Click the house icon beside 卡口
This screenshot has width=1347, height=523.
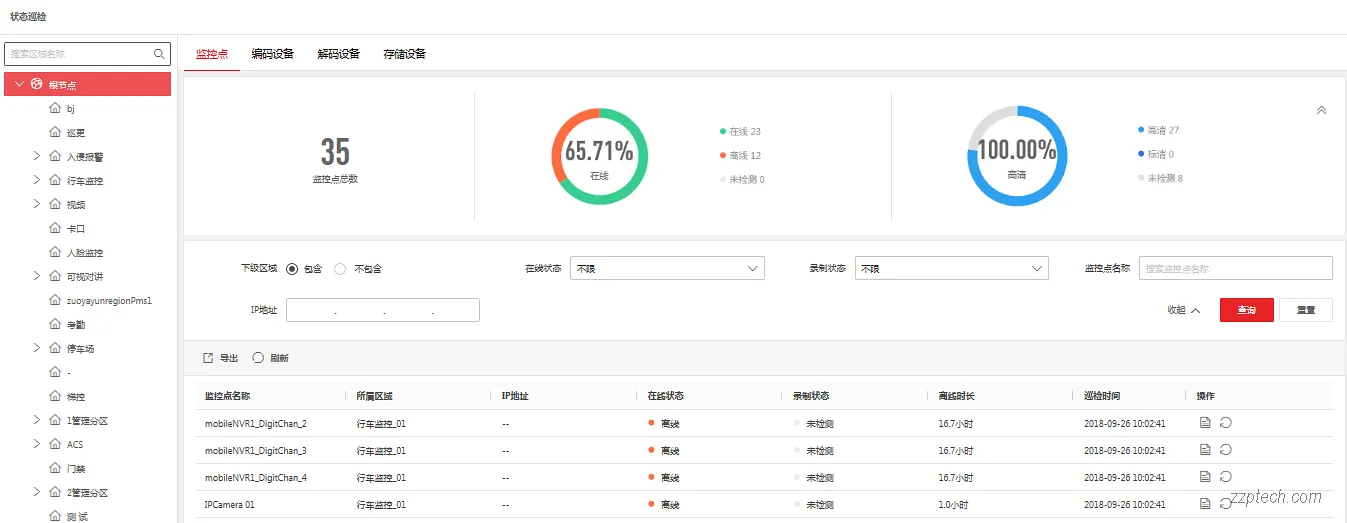pyautogui.click(x=55, y=228)
